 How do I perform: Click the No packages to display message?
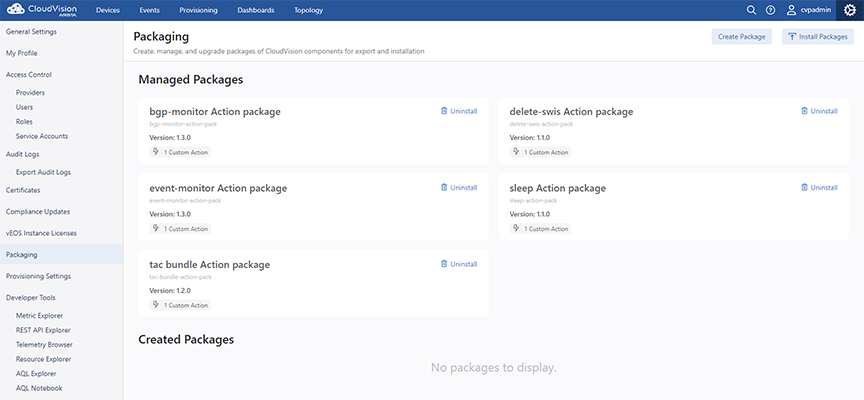[494, 367]
